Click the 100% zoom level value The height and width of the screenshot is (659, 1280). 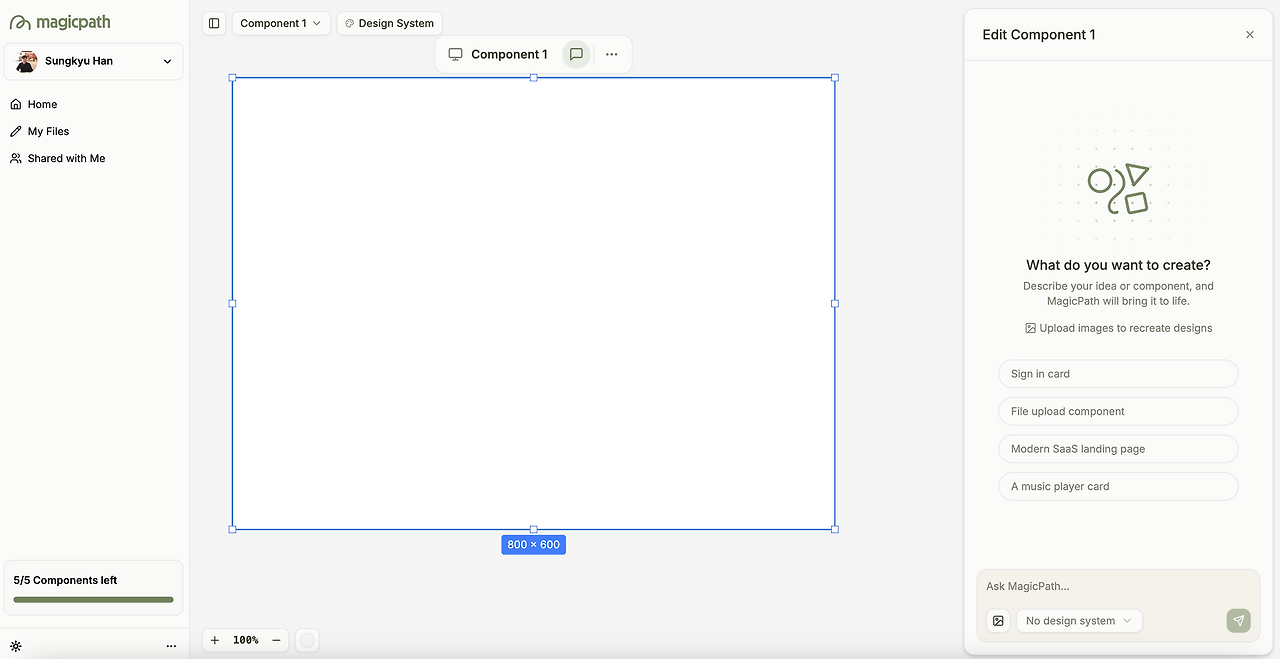[246, 640]
